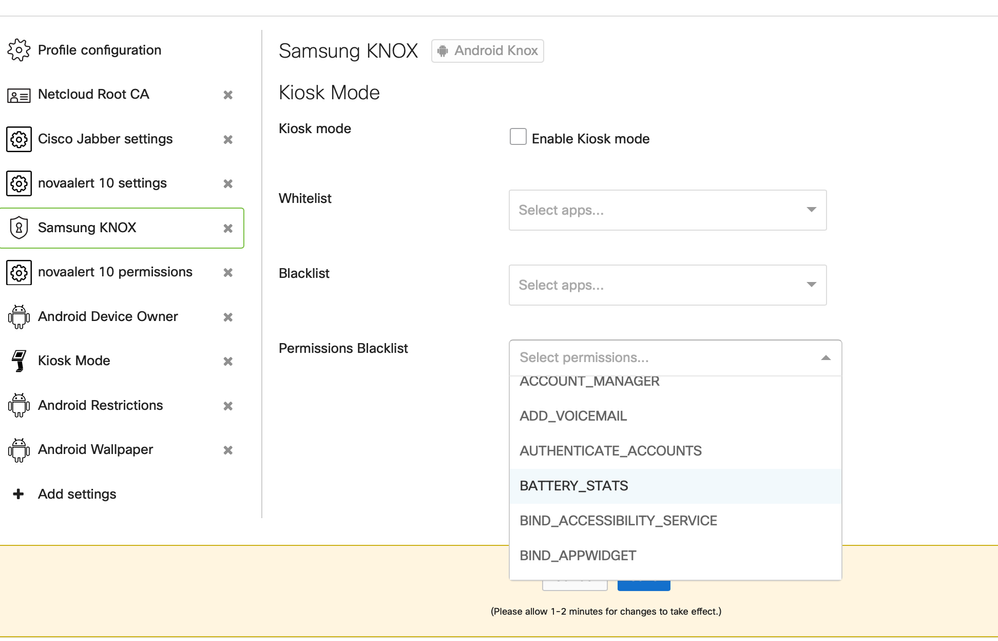Select Samsung KNOX sidebar item
This screenshot has height=641, width=998.
(122, 228)
